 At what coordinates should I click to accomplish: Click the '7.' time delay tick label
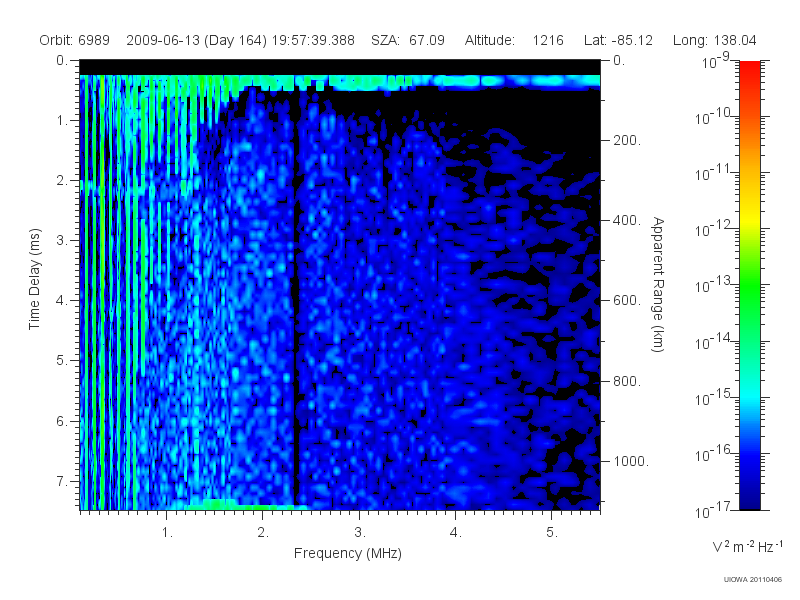62,481
